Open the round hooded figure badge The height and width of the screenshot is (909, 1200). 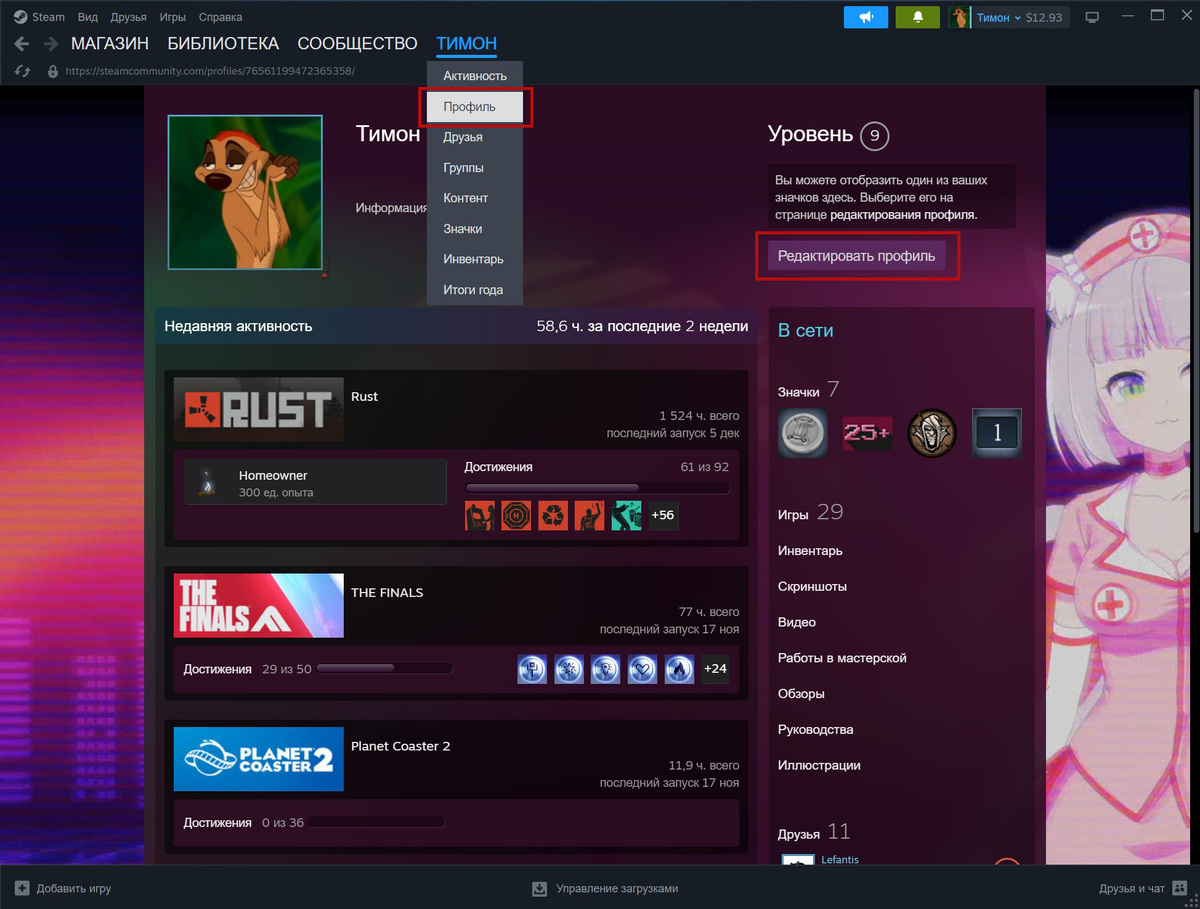(932, 433)
